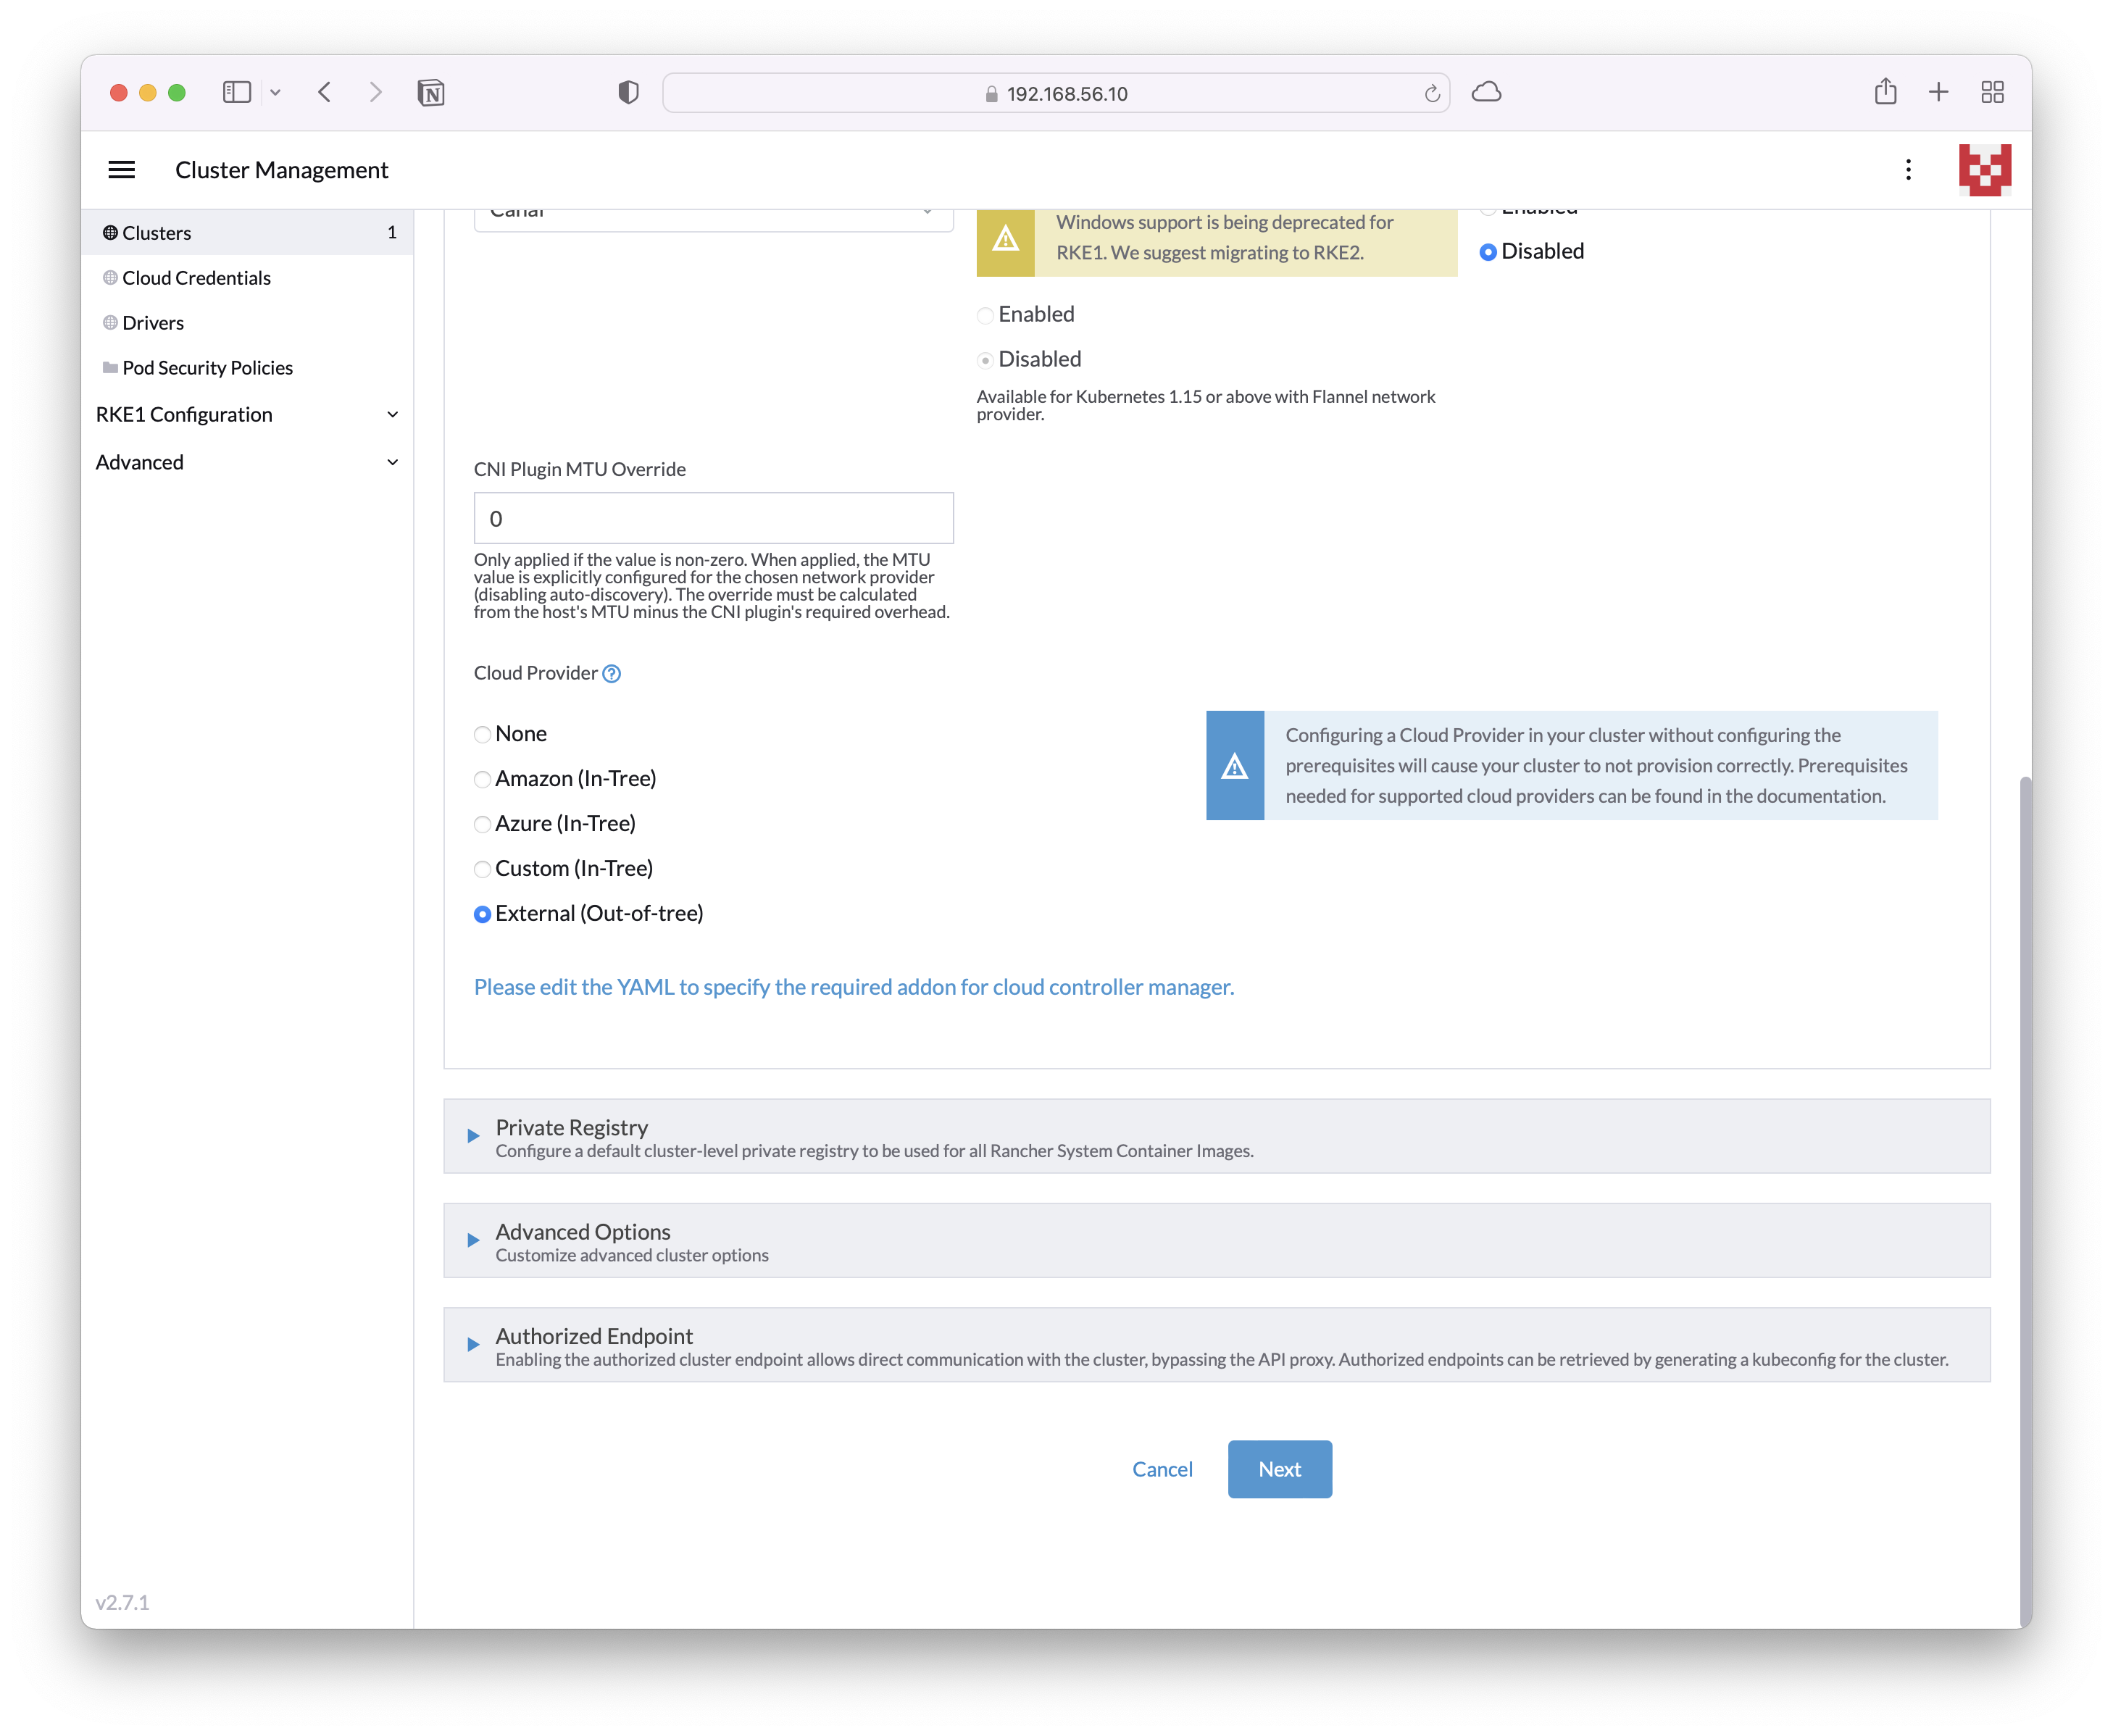Click the CNI Plugin MTU Override field

click(x=713, y=519)
